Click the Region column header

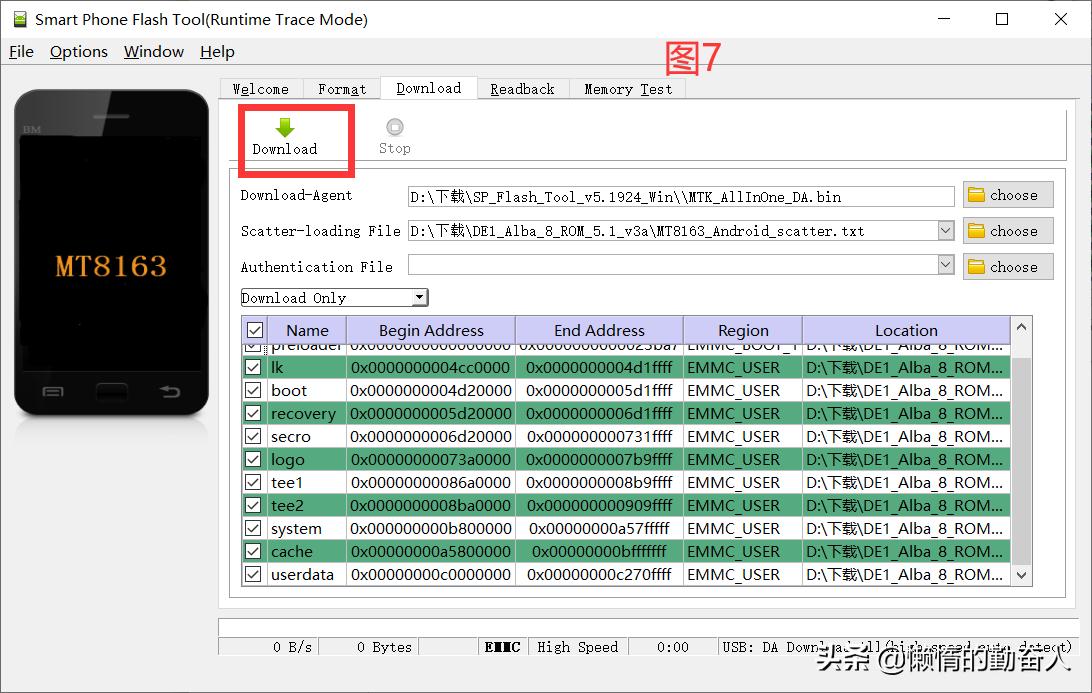pyautogui.click(x=743, y=330)
